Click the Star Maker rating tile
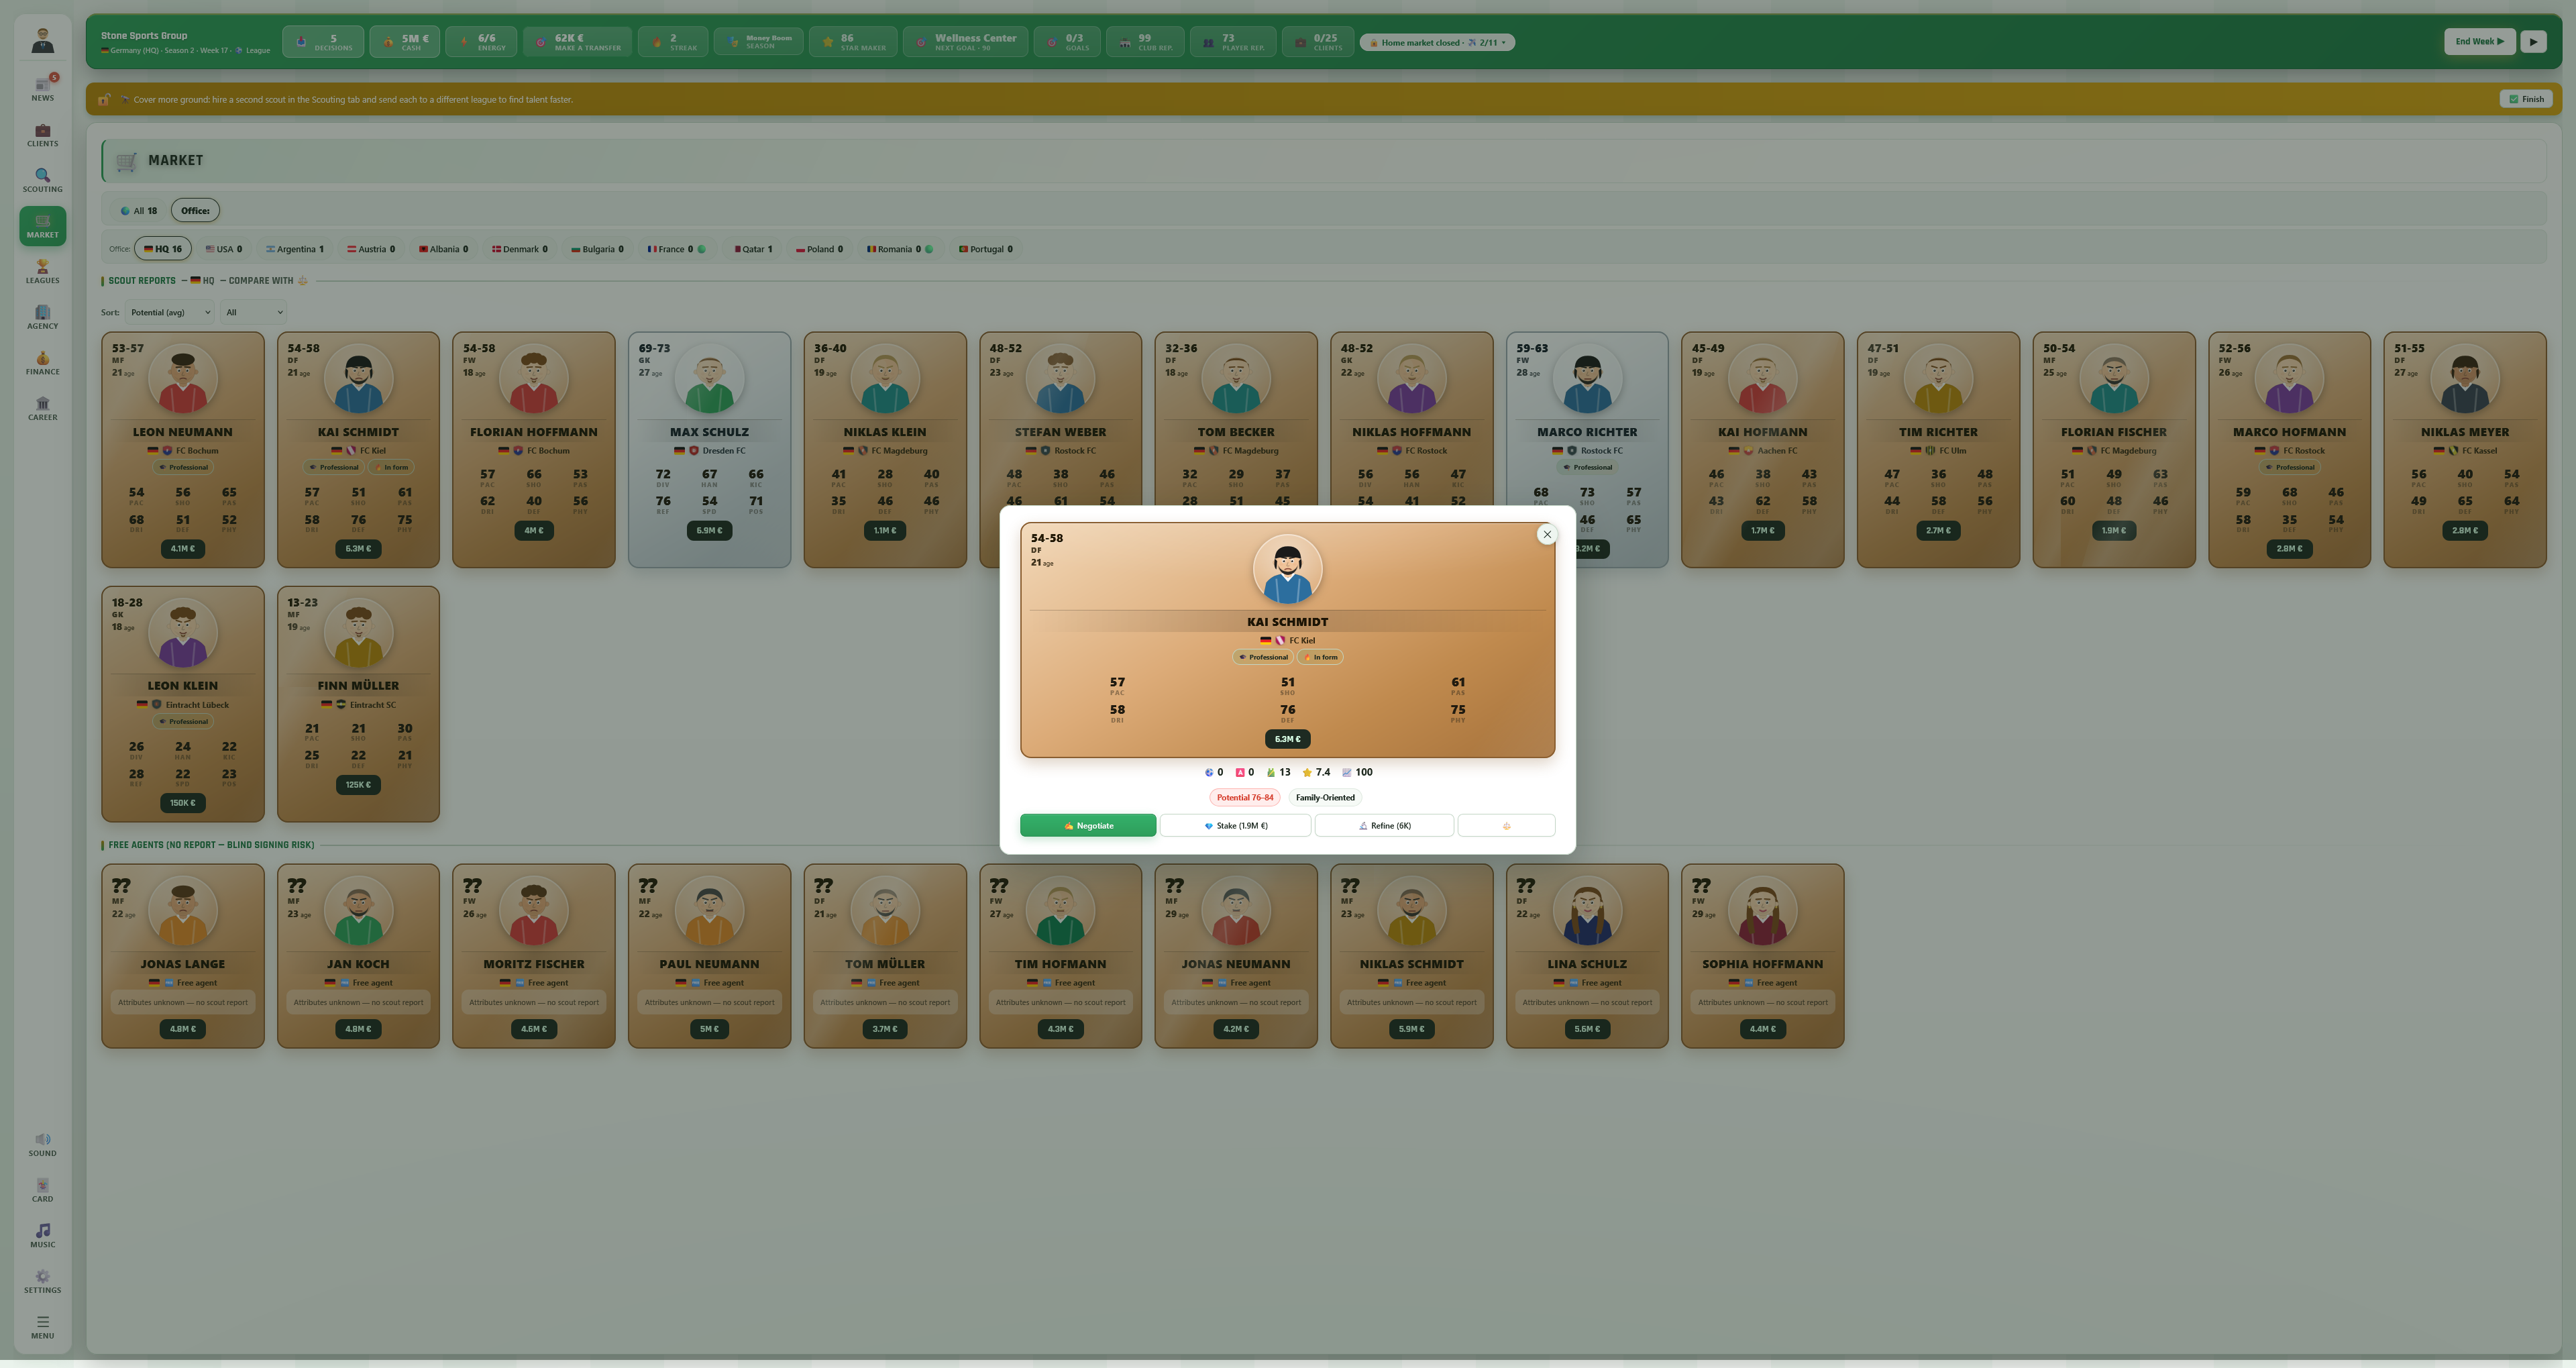Image resolution: width=2576 pixels, height=1368 pixels. [x=853, y=42]
